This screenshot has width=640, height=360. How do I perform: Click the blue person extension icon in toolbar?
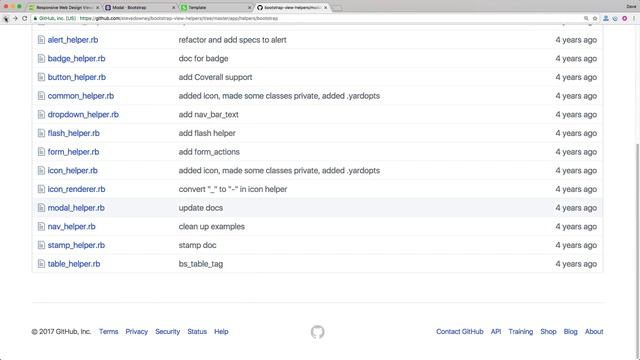pos(606,18)
